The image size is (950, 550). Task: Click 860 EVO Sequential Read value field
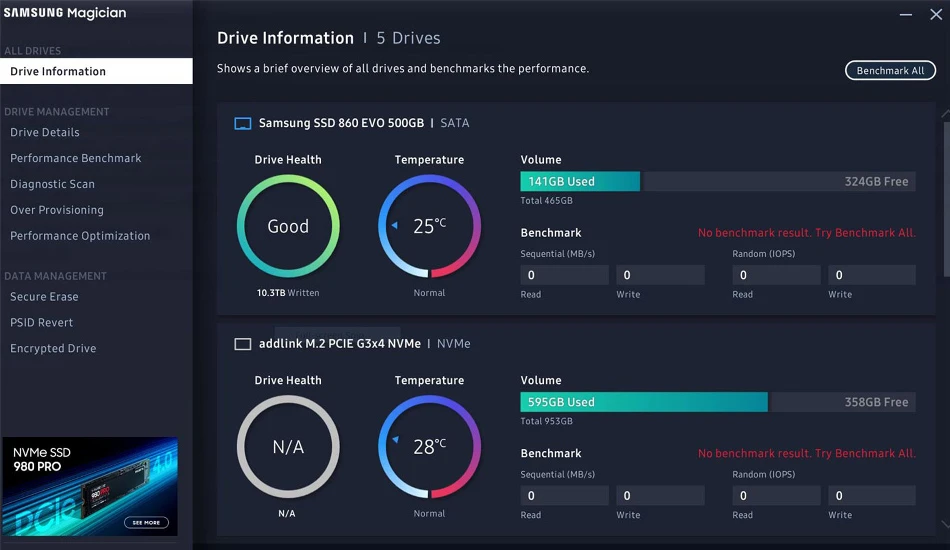click(564, 275)
